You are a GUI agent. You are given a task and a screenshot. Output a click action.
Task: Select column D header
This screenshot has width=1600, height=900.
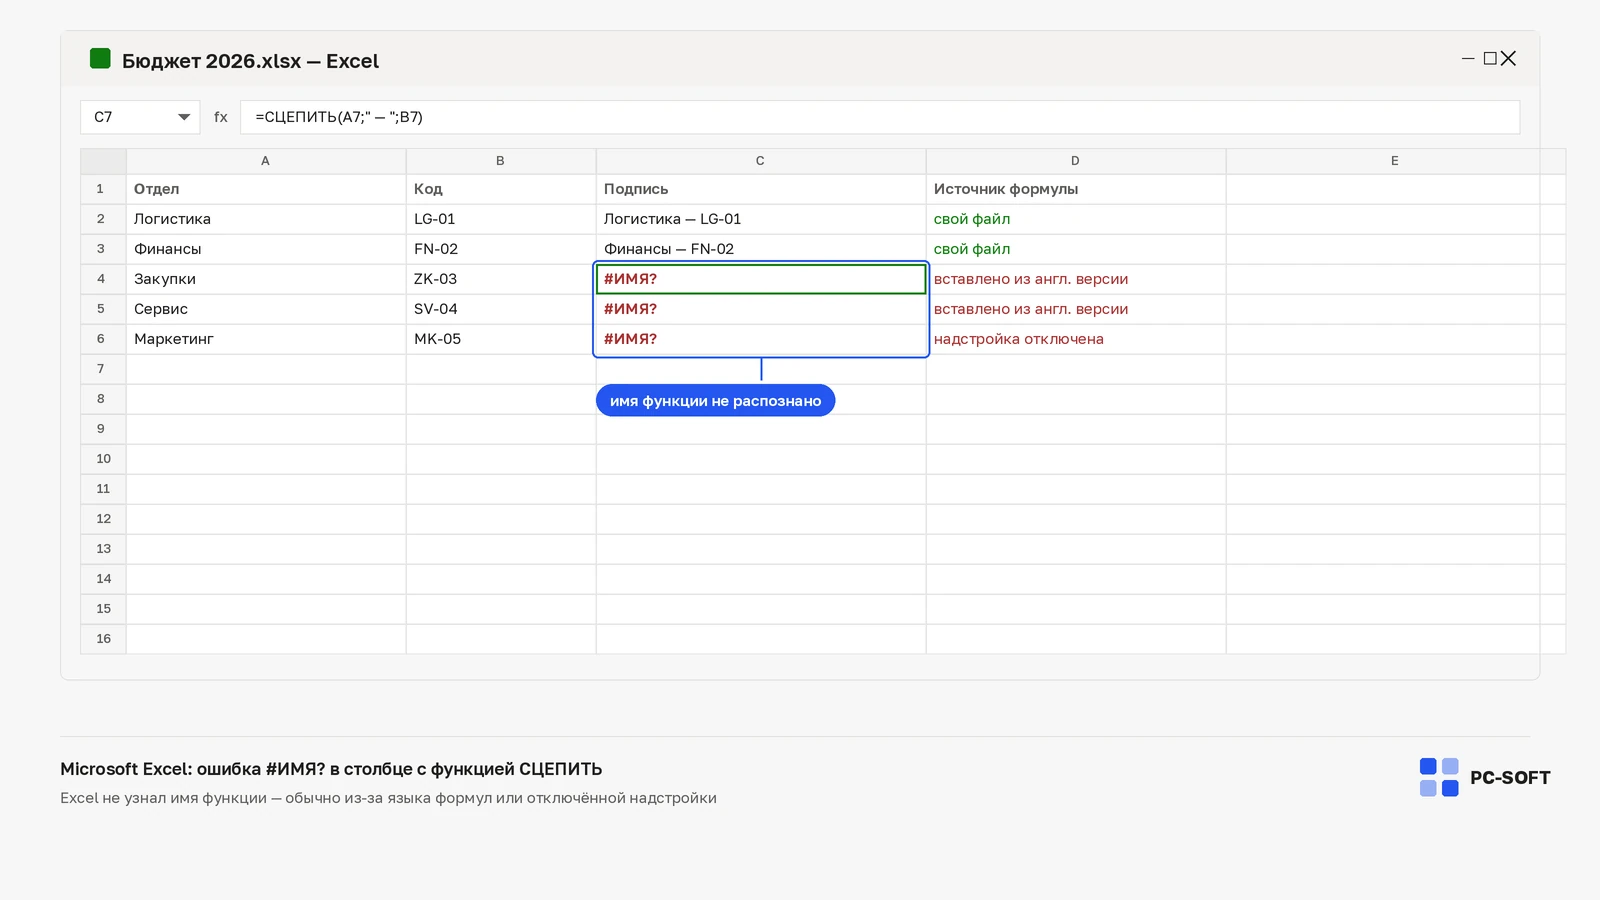coord(1076,161)
